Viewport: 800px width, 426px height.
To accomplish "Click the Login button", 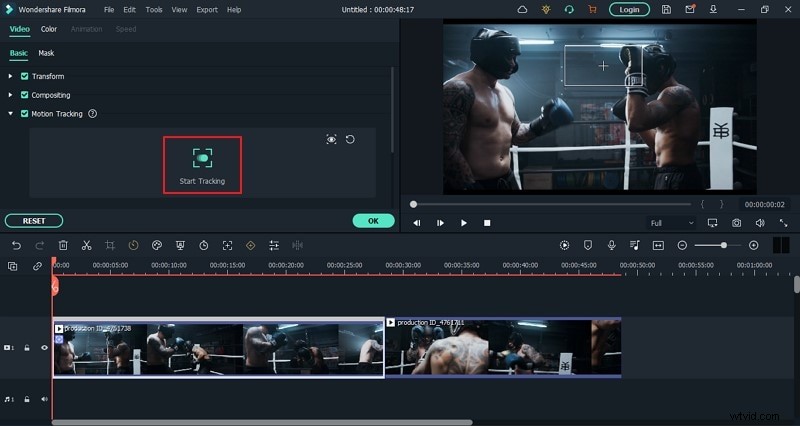I will coord(629,9).
